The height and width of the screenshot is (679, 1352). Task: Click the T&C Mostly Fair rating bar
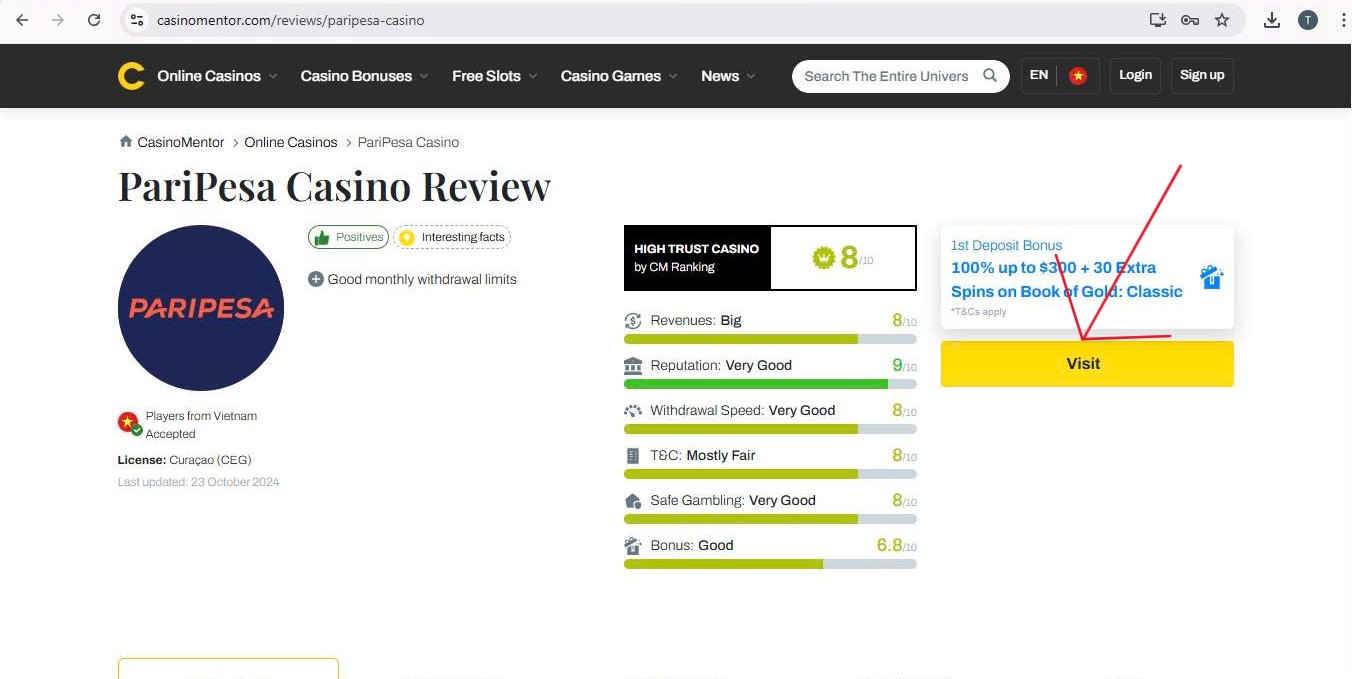(x=770, y=474)
